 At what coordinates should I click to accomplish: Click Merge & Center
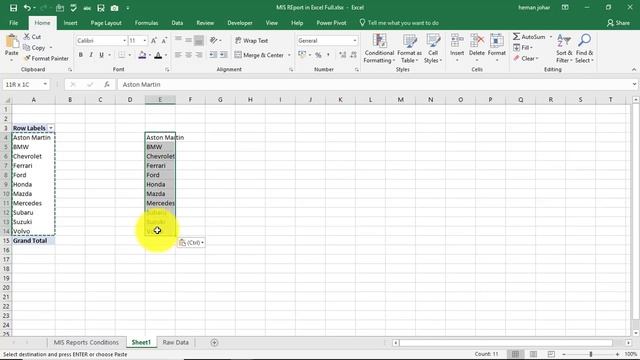tap(259, 55)
